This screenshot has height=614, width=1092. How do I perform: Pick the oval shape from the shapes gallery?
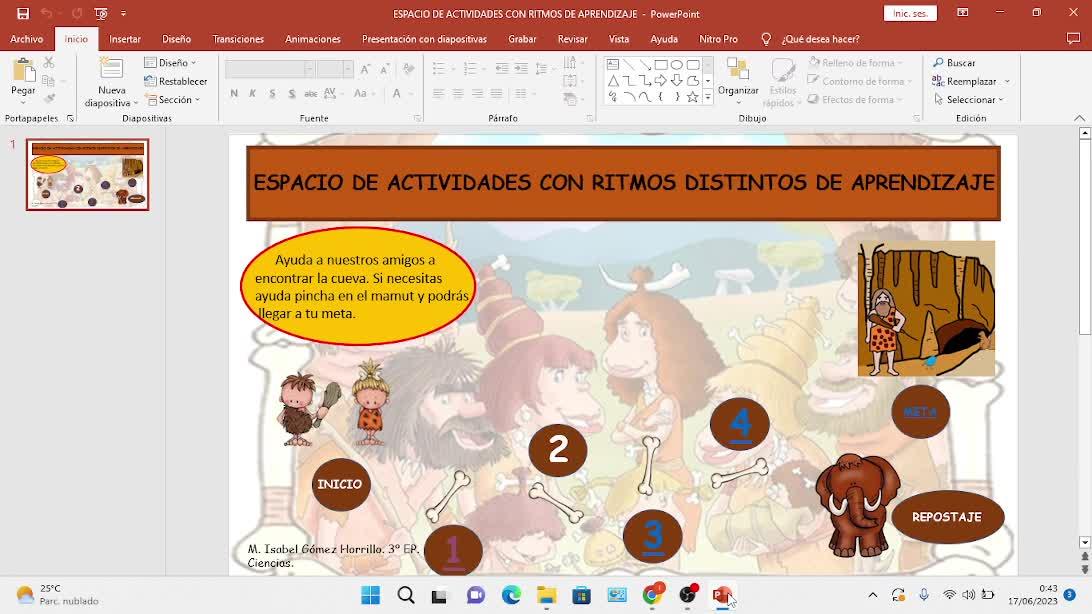(677, 64)
